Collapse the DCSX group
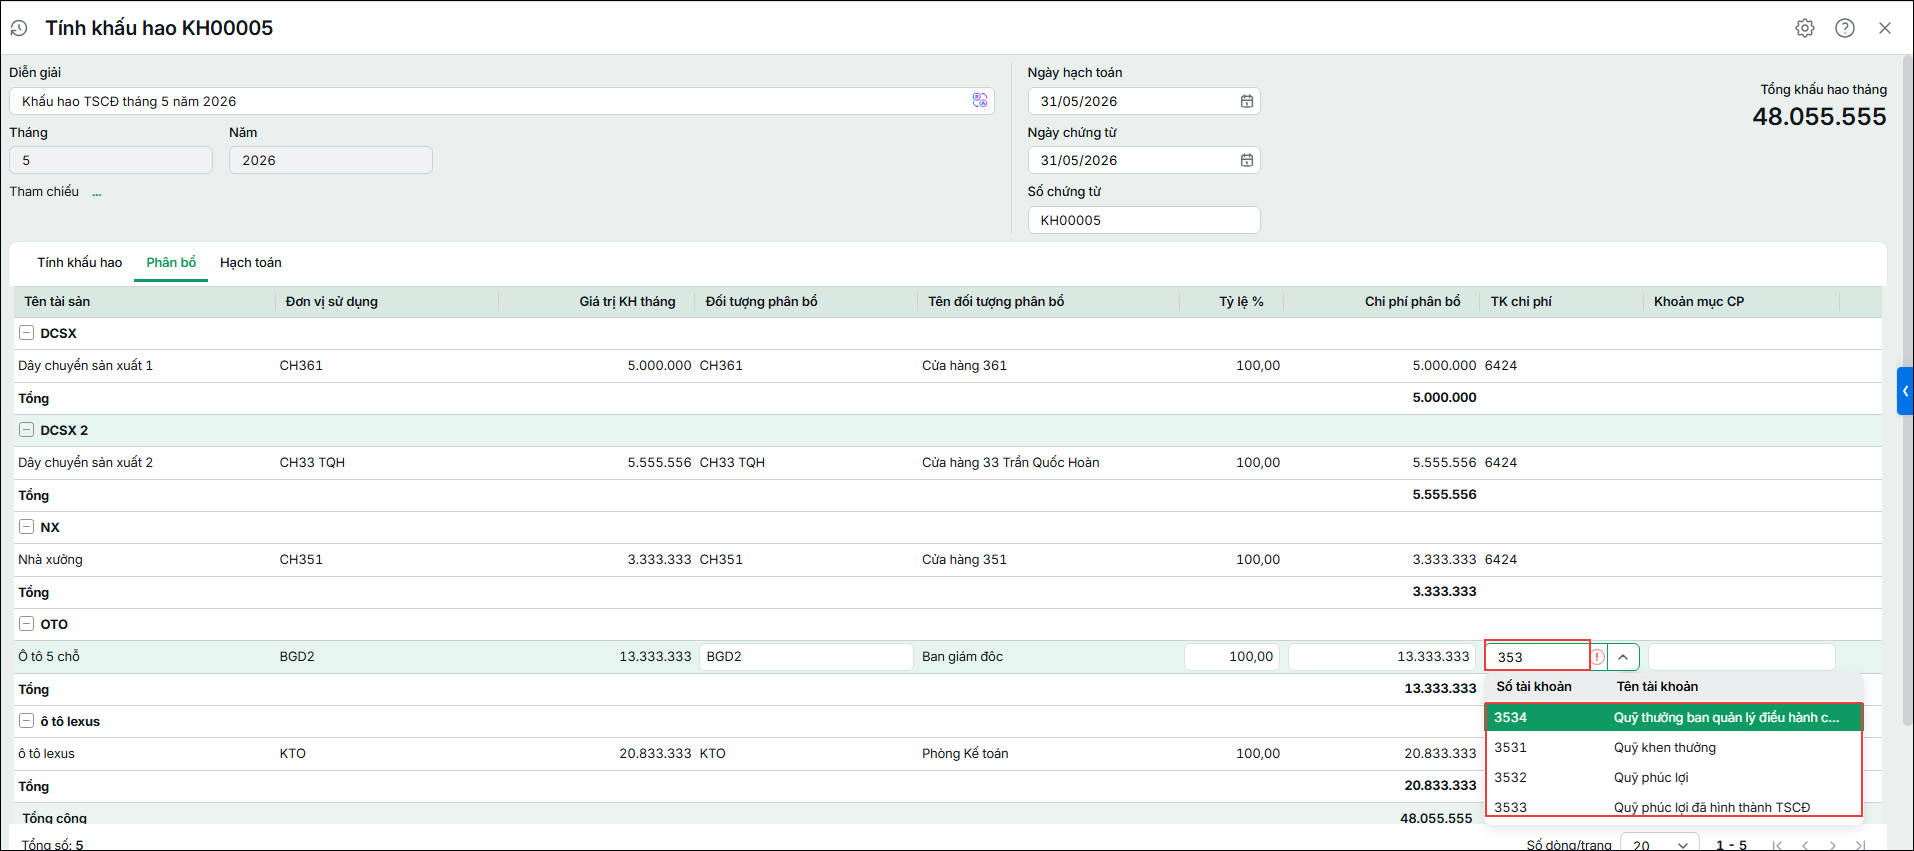 coord(27,333)
